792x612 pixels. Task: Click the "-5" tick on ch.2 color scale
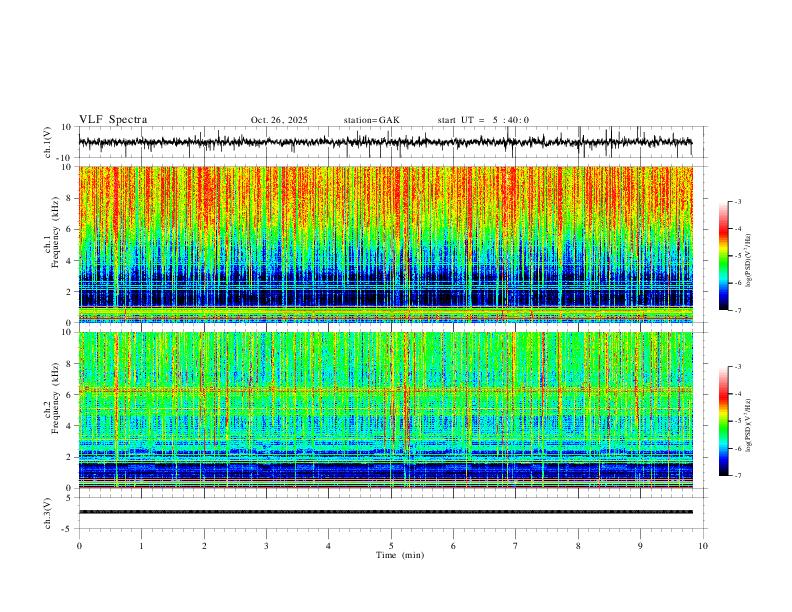738,421
